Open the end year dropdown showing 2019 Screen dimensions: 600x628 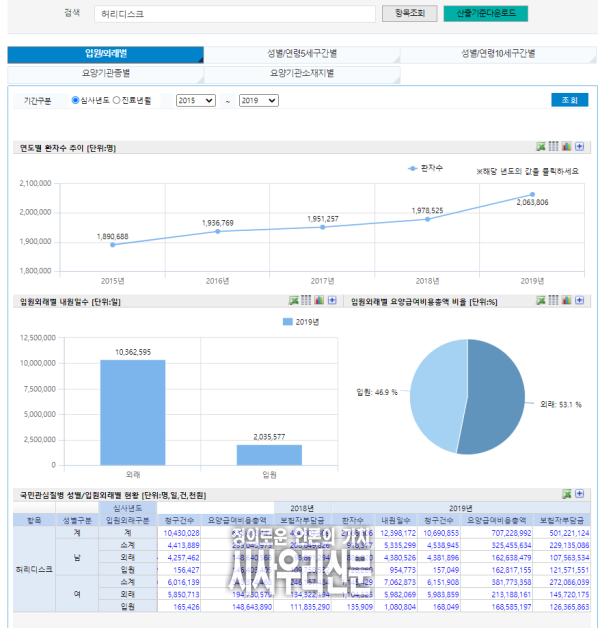point(258,101)
